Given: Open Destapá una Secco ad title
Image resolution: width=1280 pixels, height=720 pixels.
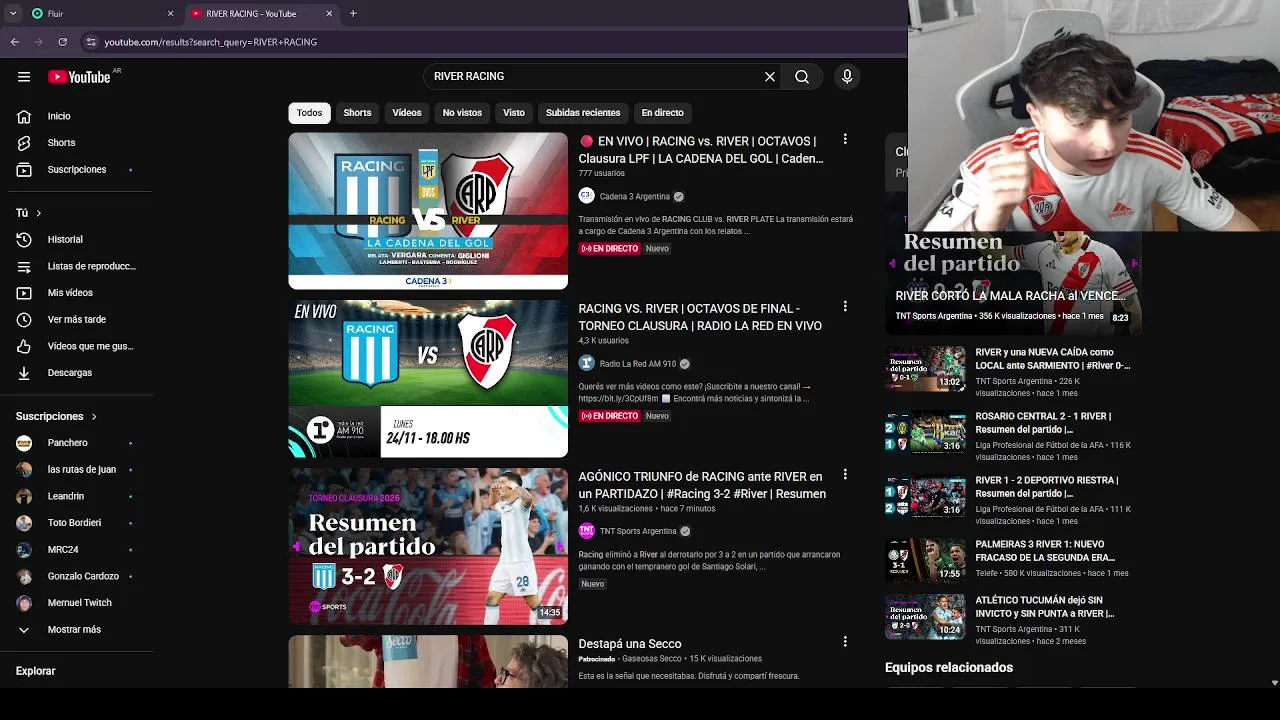Looking at the screenshot, I should tap(630, 644).
